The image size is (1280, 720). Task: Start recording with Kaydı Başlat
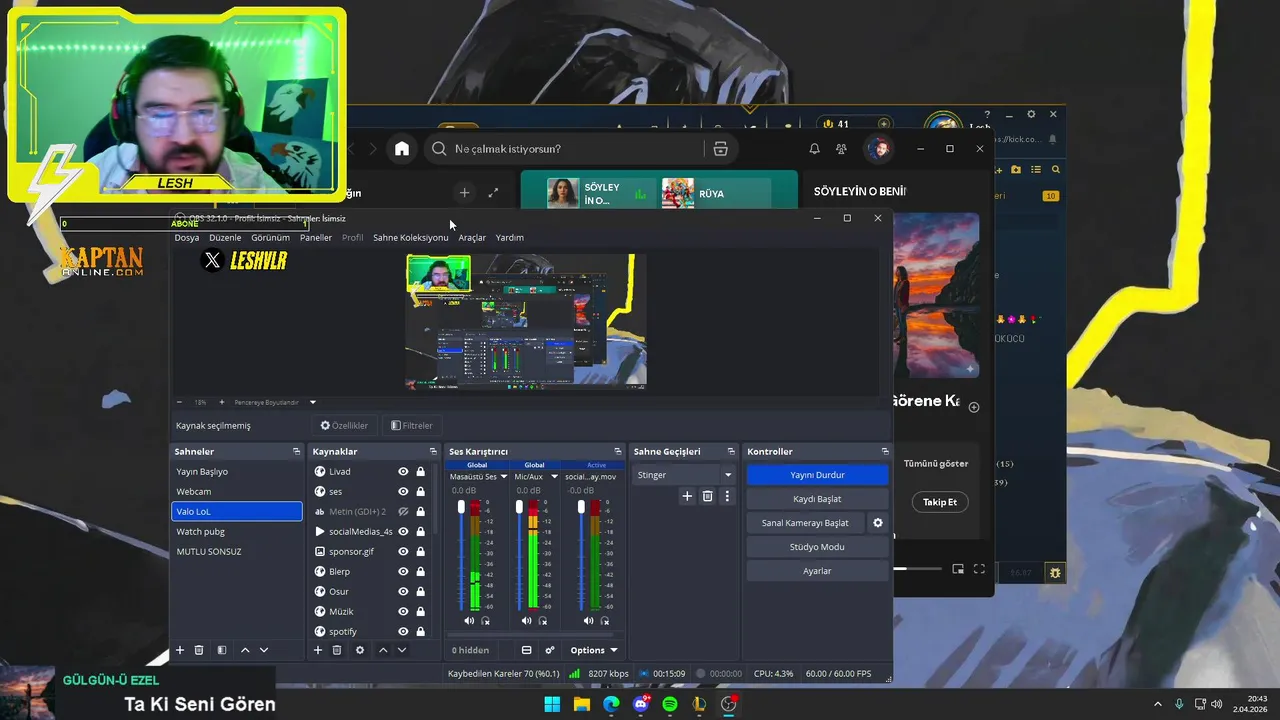(x=817, y=499)
